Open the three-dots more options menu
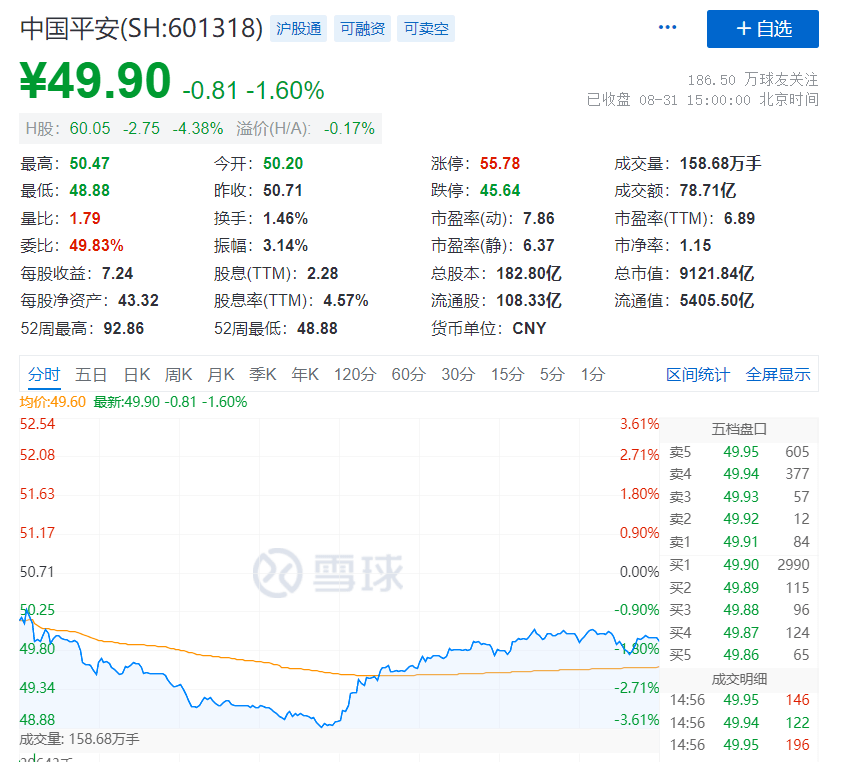 click(x=667, y=28)
